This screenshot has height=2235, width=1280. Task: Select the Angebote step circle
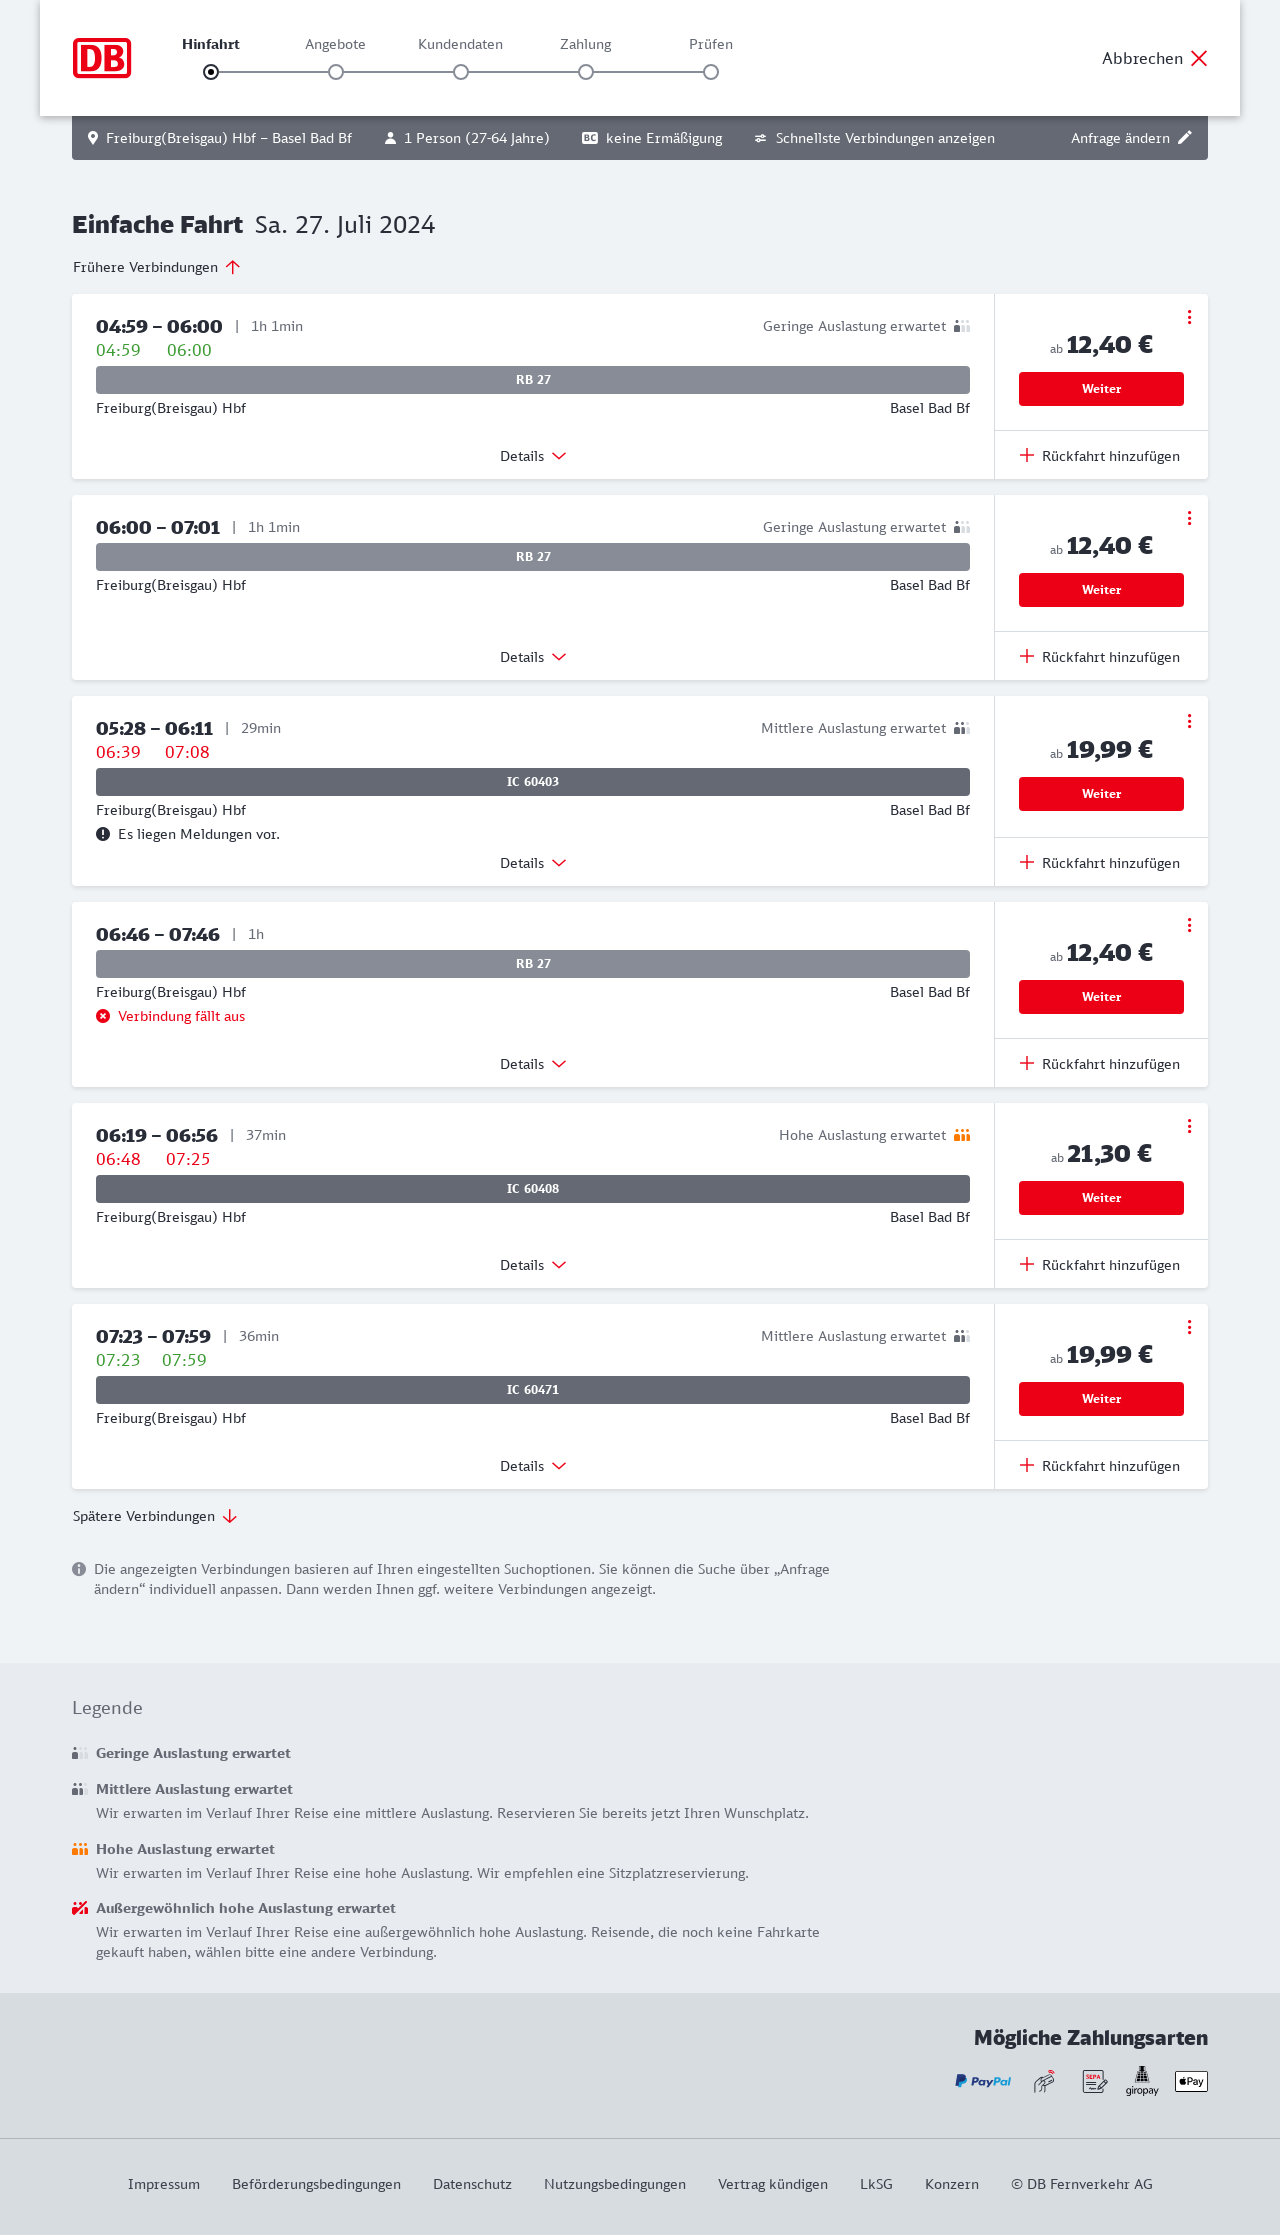(x=336, y=72)
